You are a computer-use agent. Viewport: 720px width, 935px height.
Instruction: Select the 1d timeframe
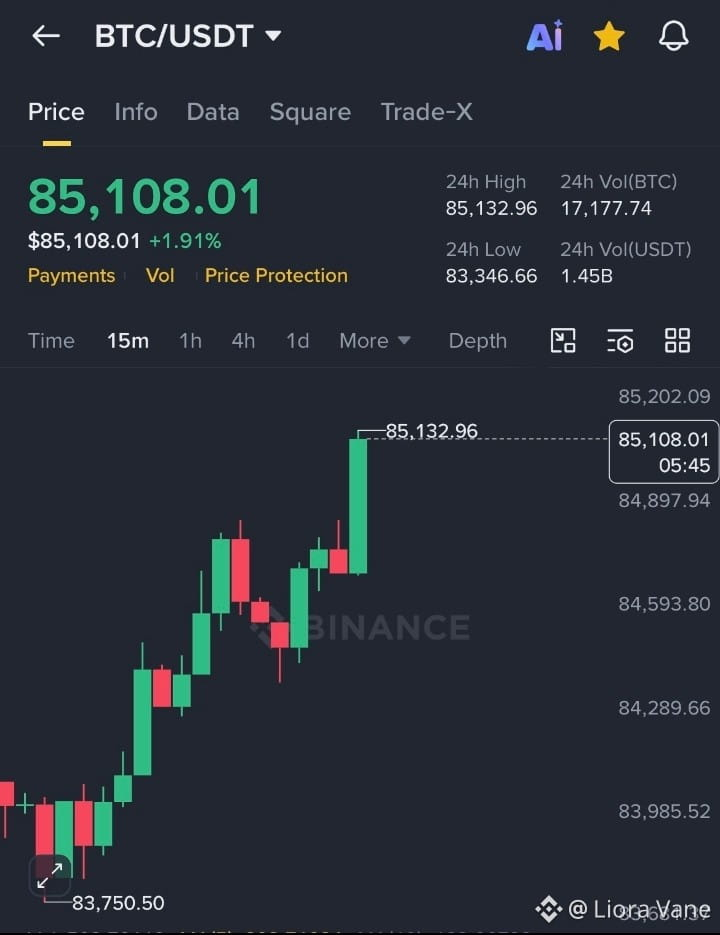(x=298, y=340)
